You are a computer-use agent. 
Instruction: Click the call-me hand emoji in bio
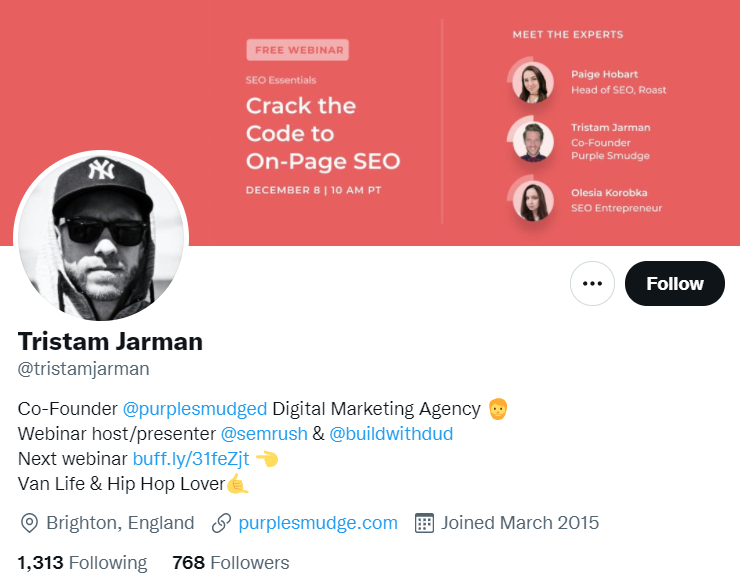tap(237, 484)
